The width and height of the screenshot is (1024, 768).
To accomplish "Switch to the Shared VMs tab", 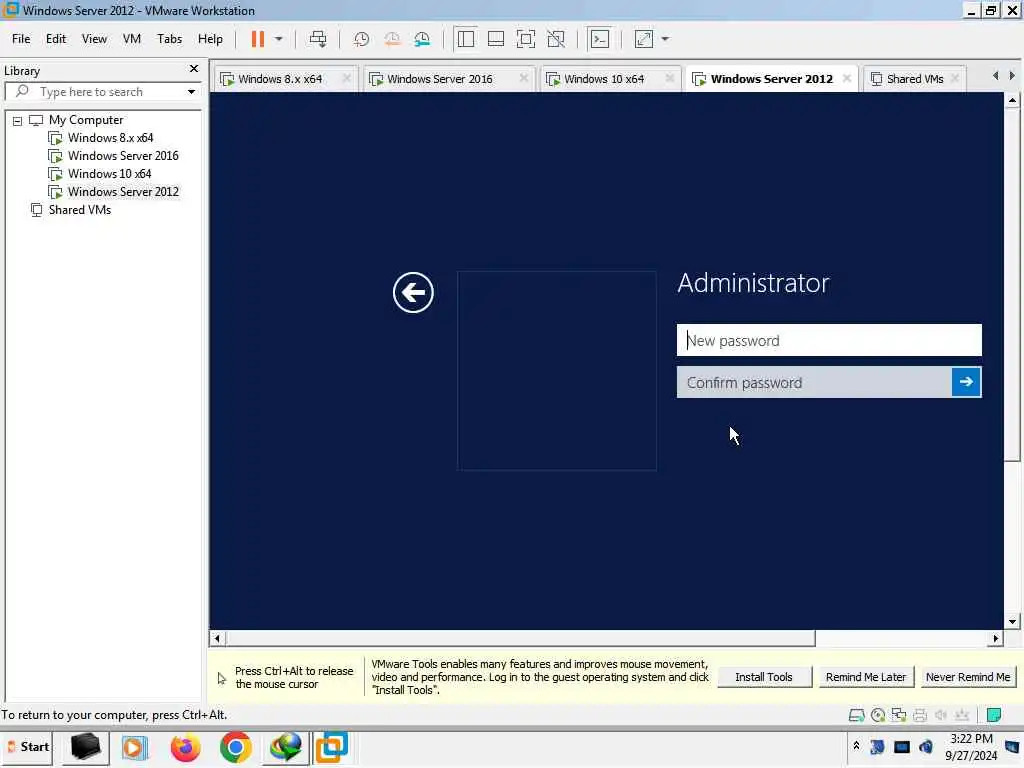I will pyautogui.click(x=915, y=79).
